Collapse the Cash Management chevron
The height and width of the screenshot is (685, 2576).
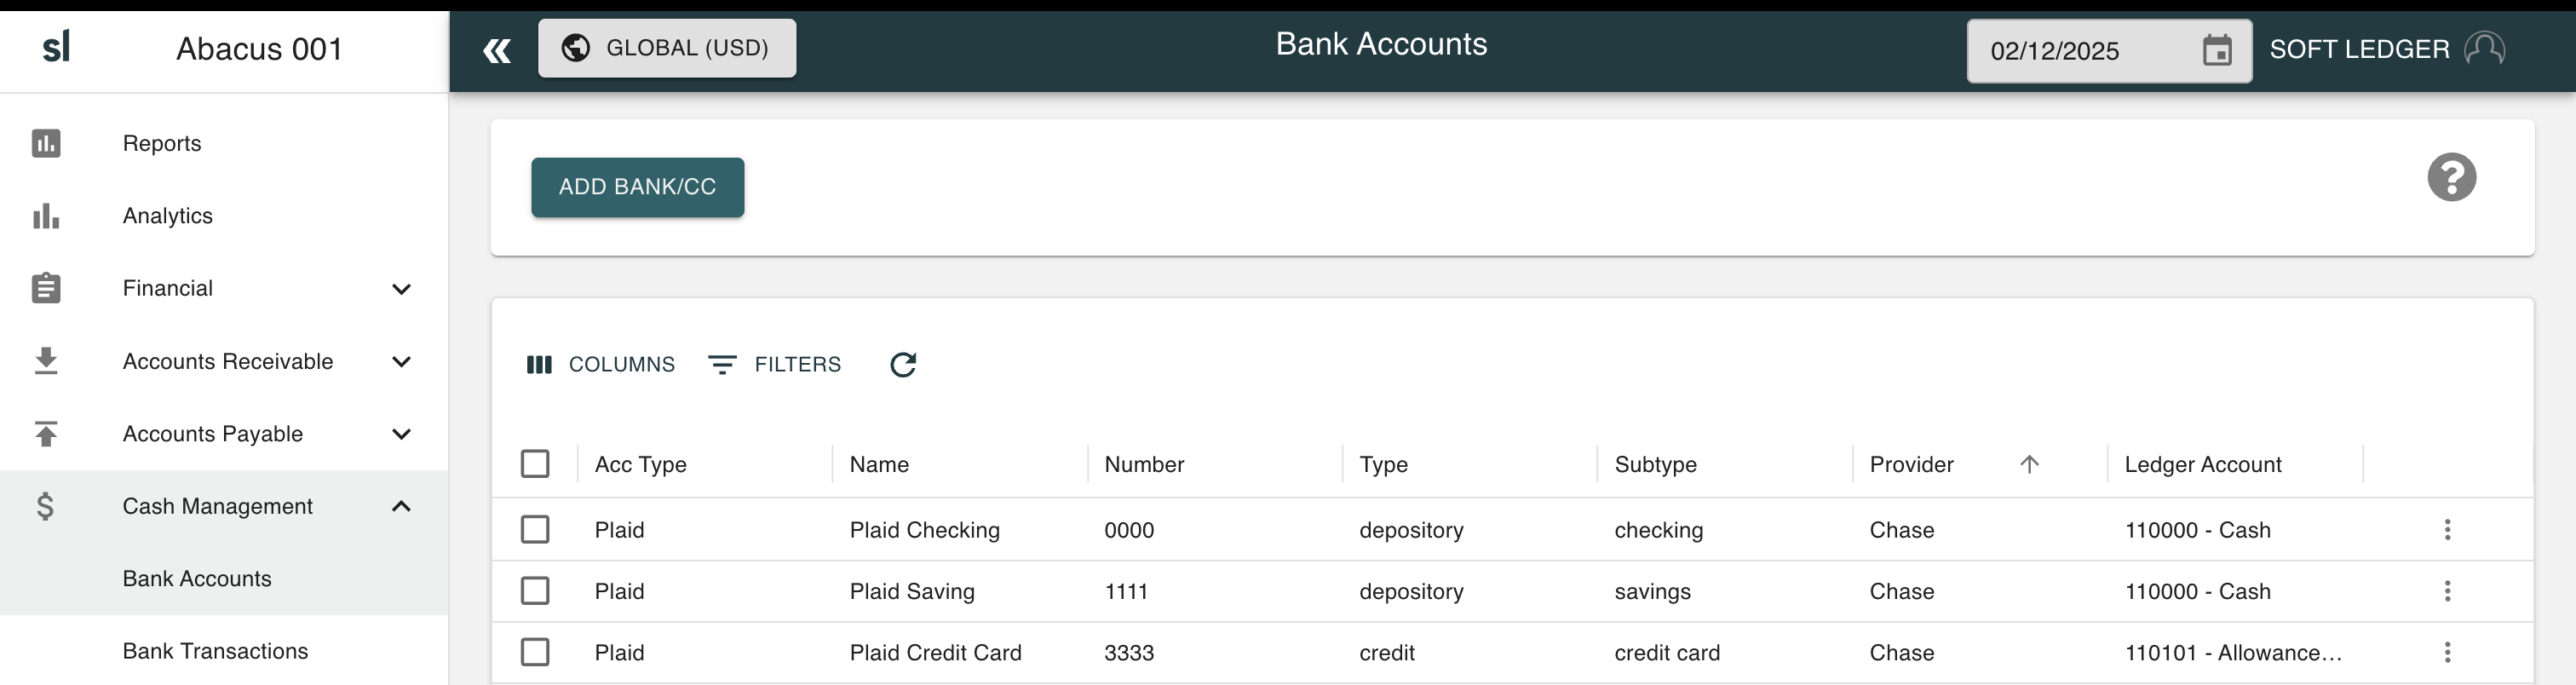tap(401, 506)
